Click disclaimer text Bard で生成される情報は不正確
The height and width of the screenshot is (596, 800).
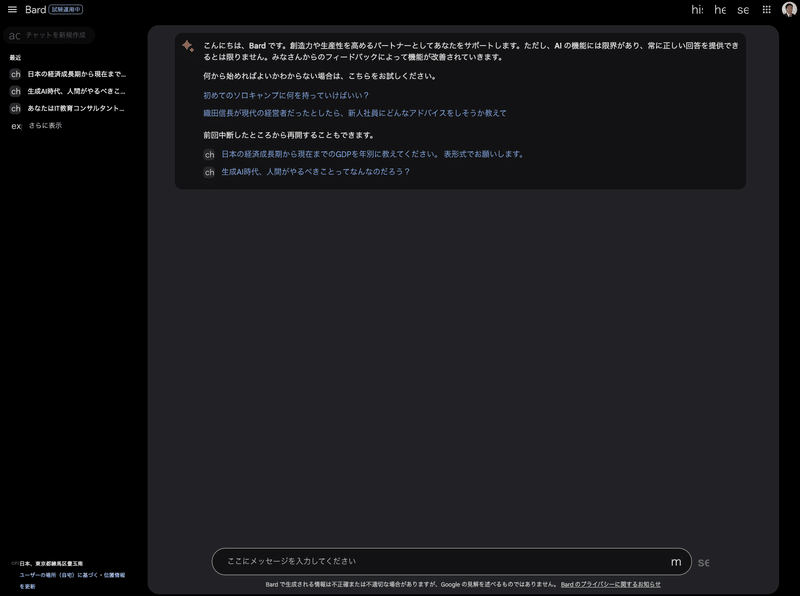(412, 584)
